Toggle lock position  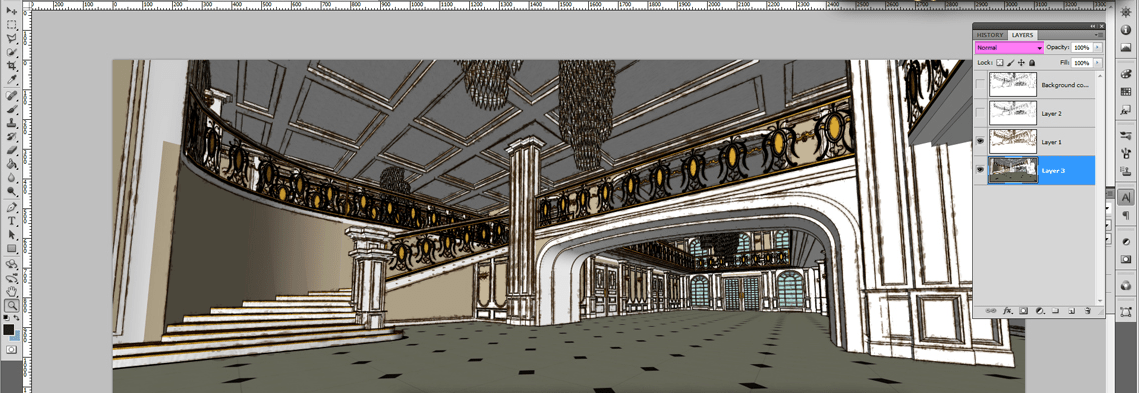point(1021,63)
